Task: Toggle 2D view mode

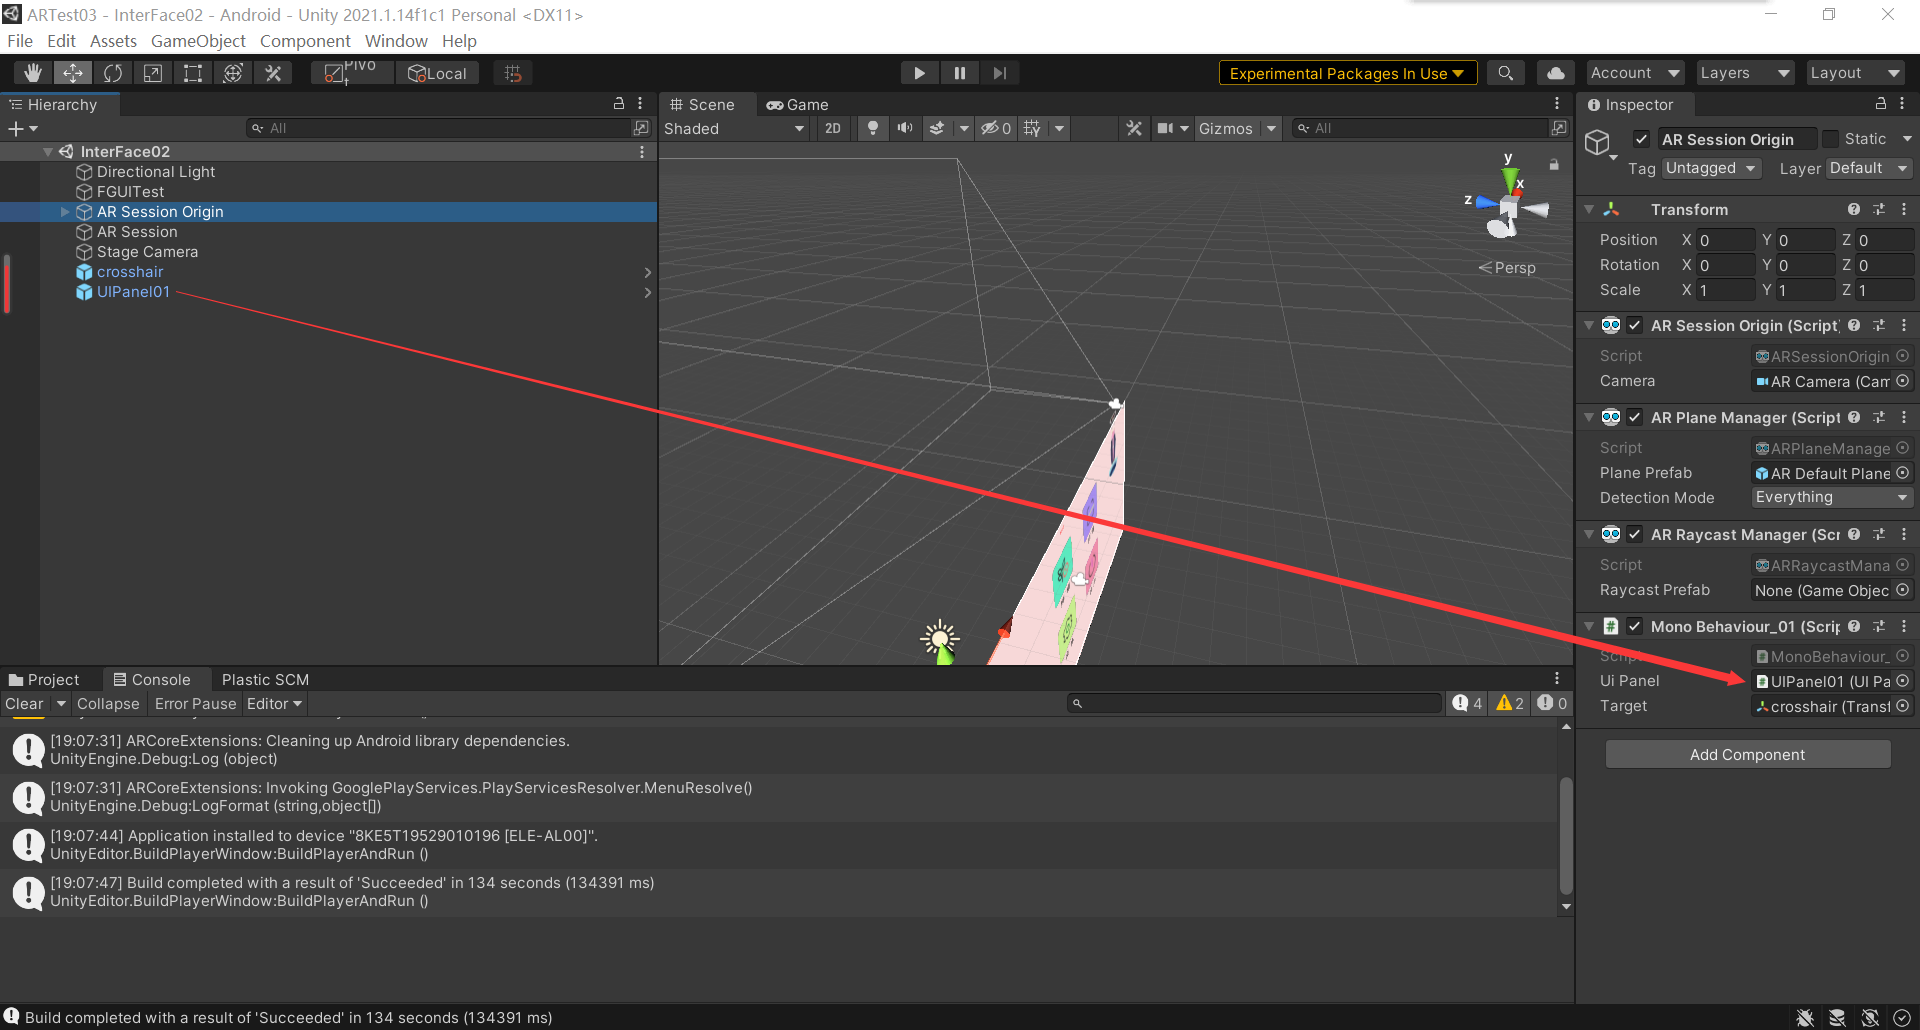Action: [x=832, y=128]
